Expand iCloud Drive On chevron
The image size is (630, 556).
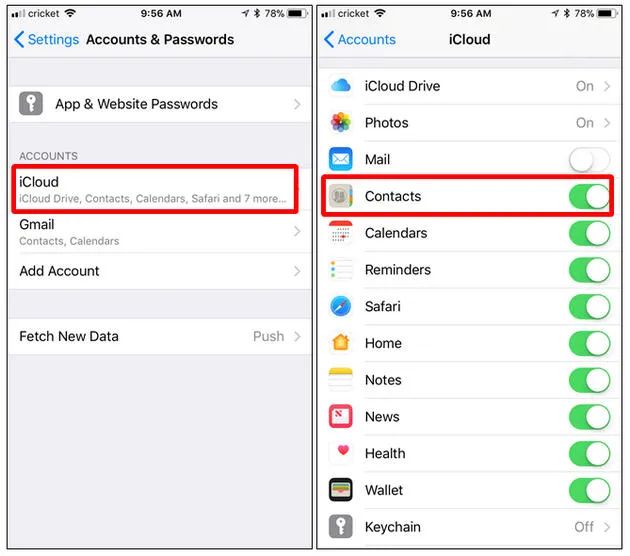[607, 86]
